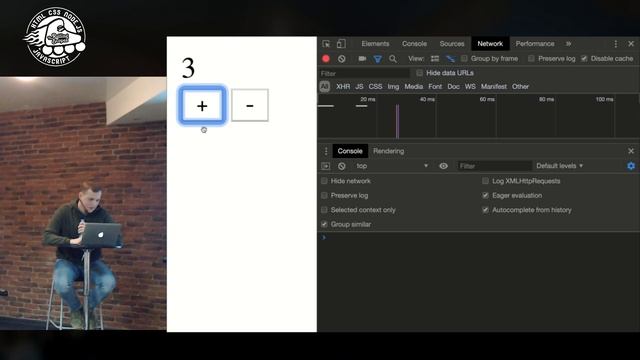Image resolution: width=640 pixels, height=360 pixels.
Task: Filter requests by Img
Action: [x=393, y=87]
